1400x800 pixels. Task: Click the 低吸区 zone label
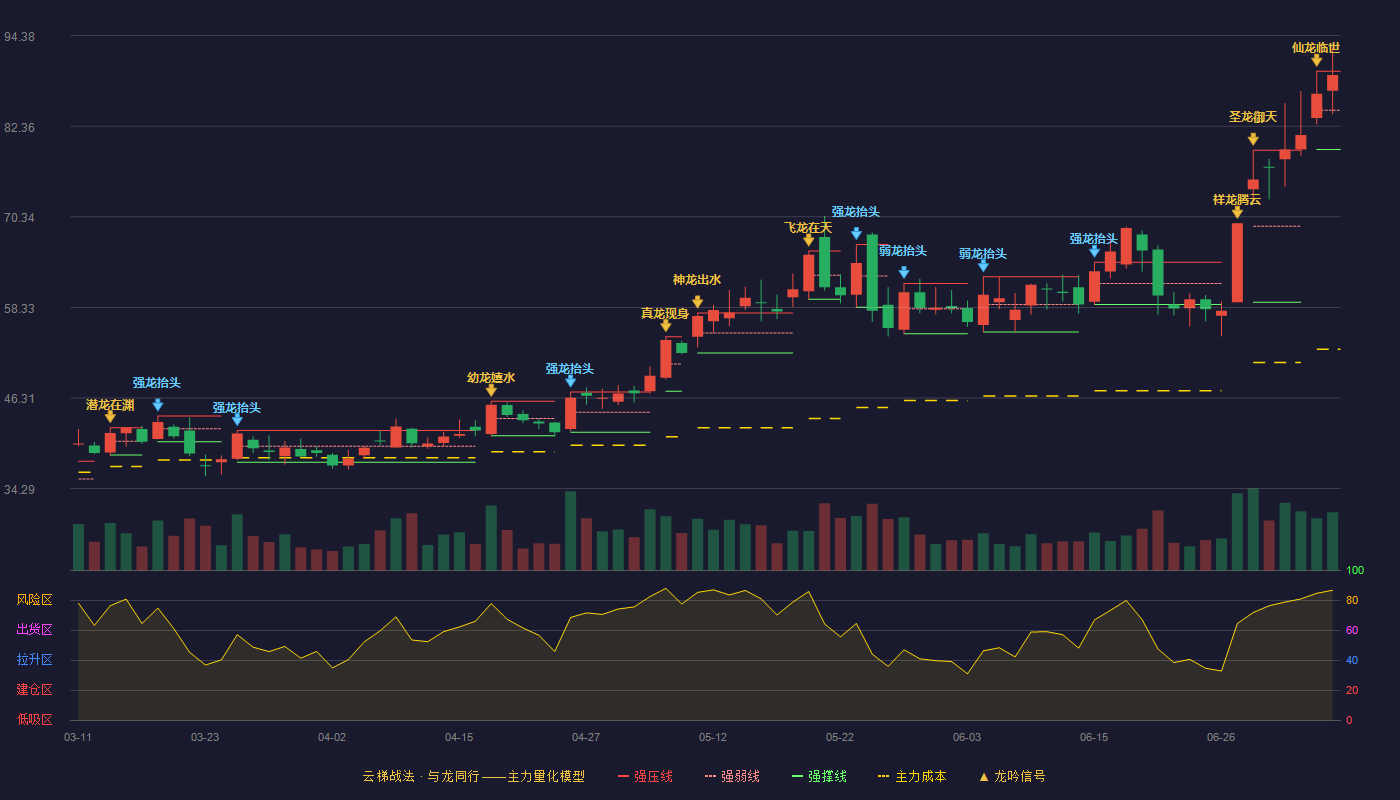click(x=34, y=719)
